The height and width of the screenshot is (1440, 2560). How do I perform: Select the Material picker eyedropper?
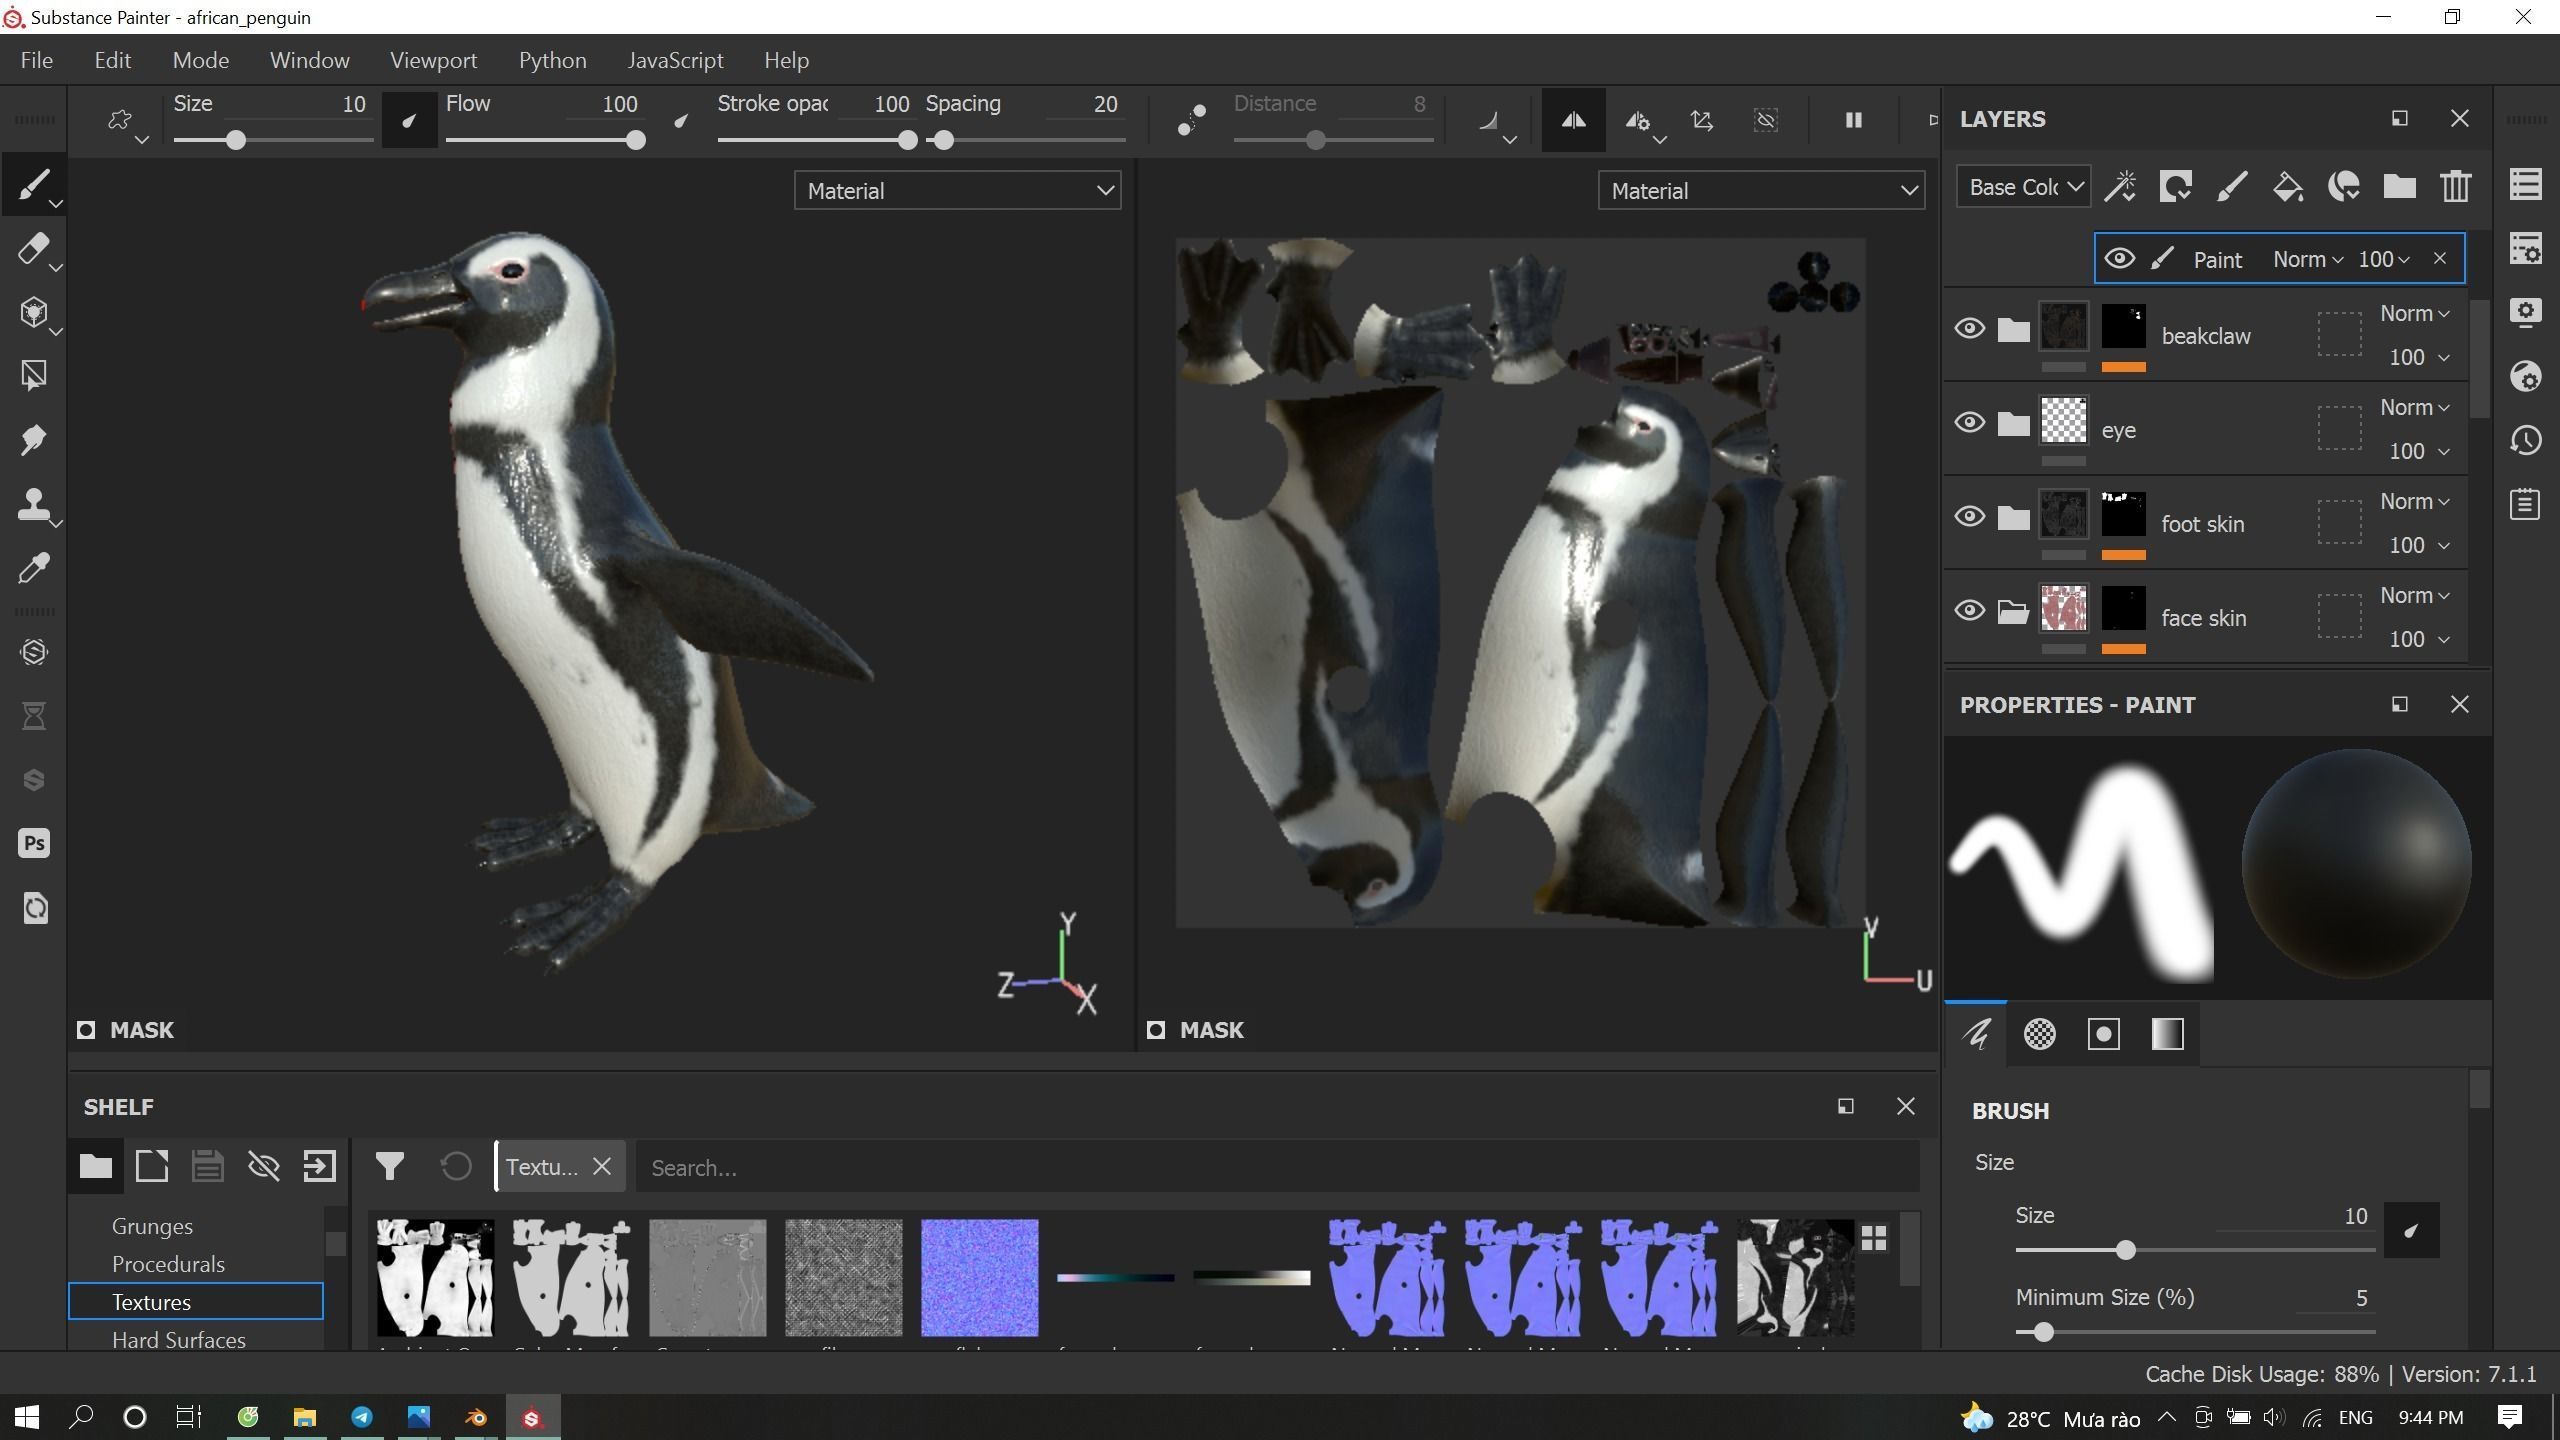click(x=33, y=568)
